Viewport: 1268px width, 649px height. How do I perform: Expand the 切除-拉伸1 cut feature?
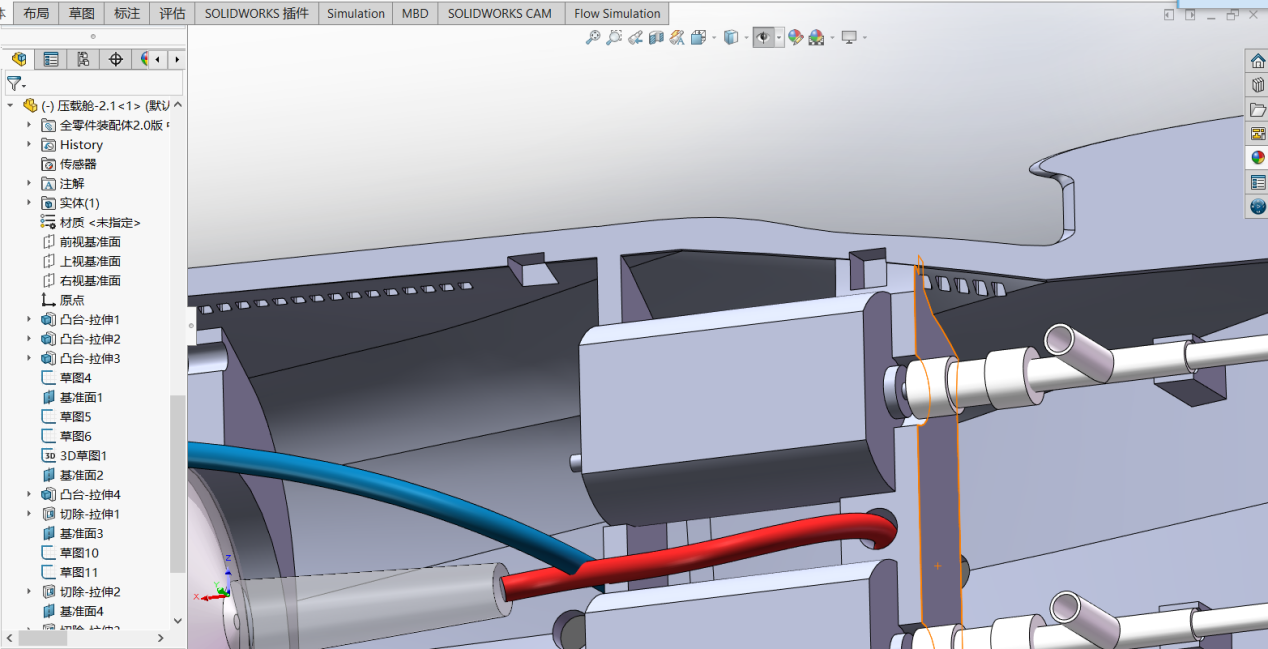click(29, 514)
